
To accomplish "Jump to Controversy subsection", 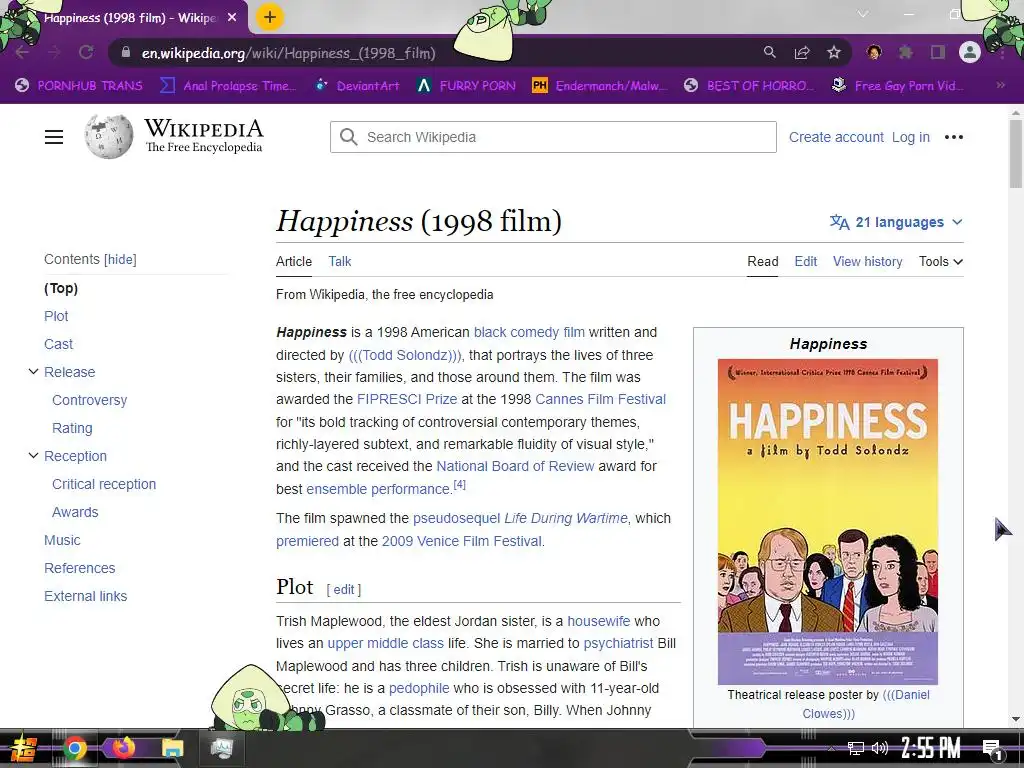I will pos(89,400).
